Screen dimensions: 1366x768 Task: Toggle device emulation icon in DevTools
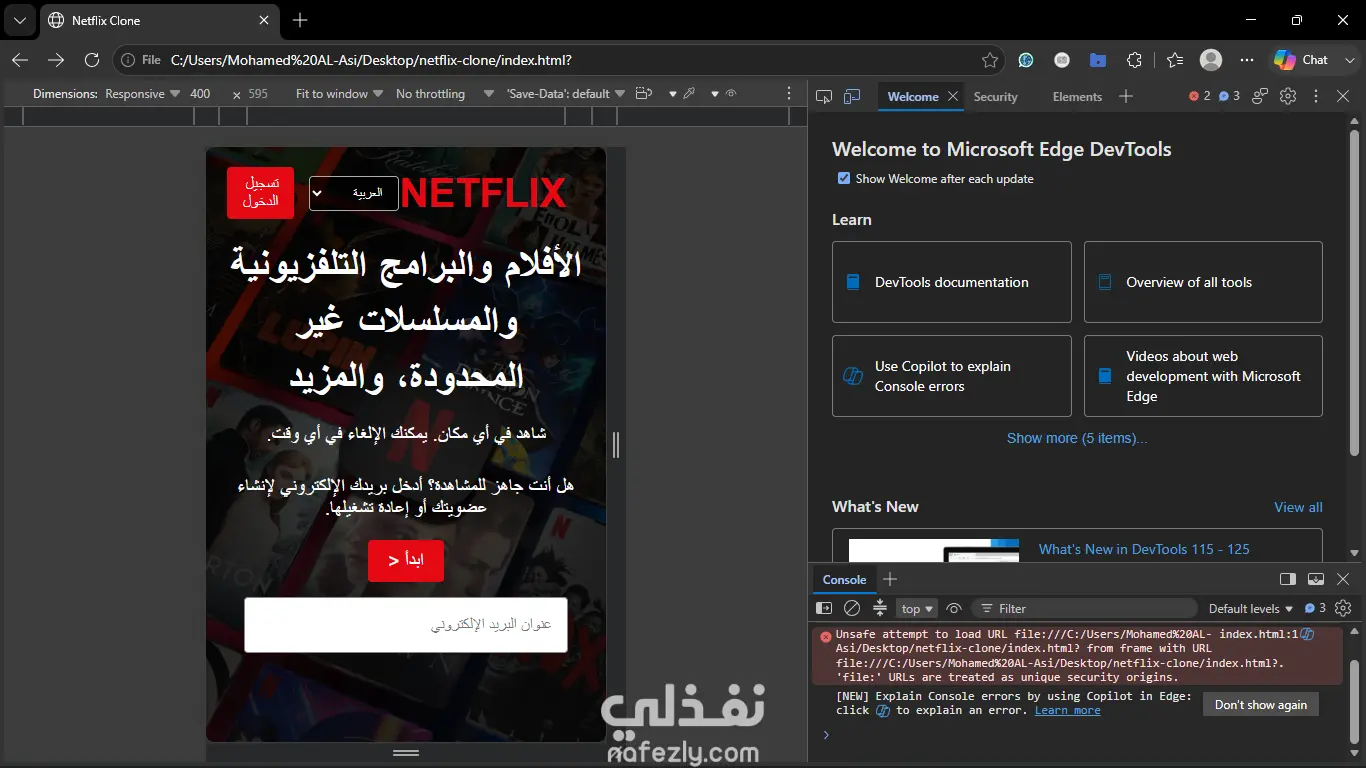coord(852,97)
